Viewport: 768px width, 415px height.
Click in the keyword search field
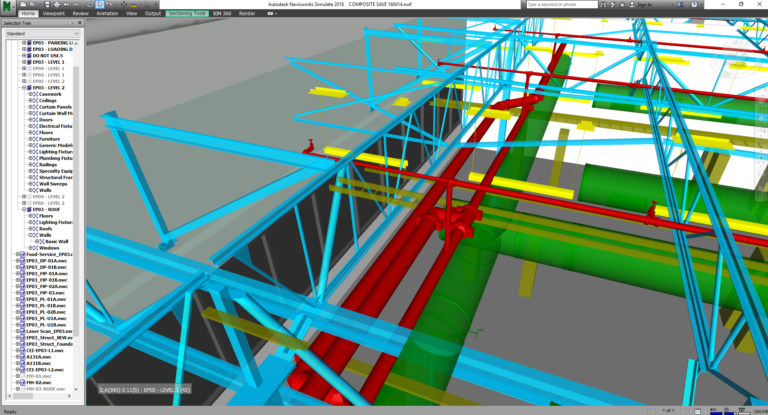[x=562, y=4]
